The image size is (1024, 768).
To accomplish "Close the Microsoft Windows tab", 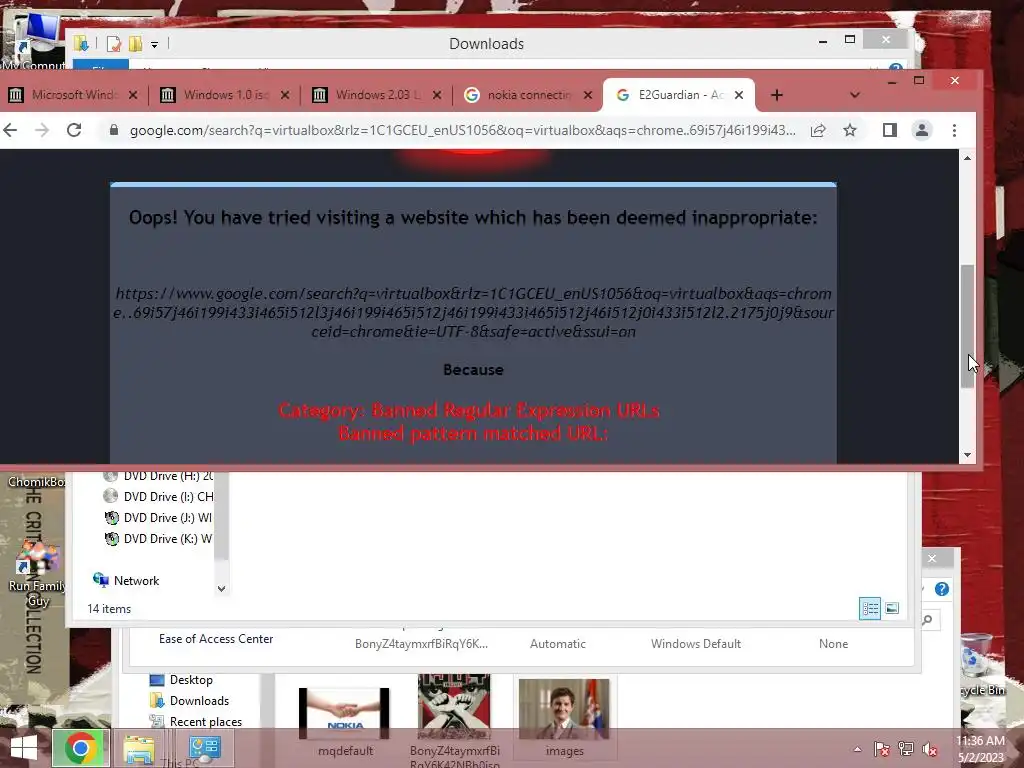I will [133, 95].
